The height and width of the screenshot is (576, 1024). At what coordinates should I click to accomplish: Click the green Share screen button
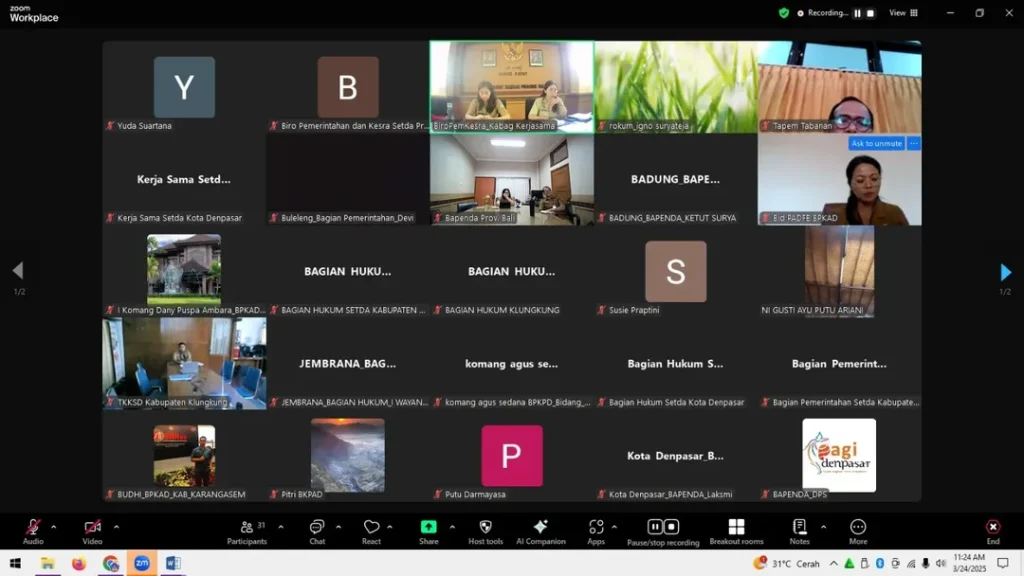point(428,531)
